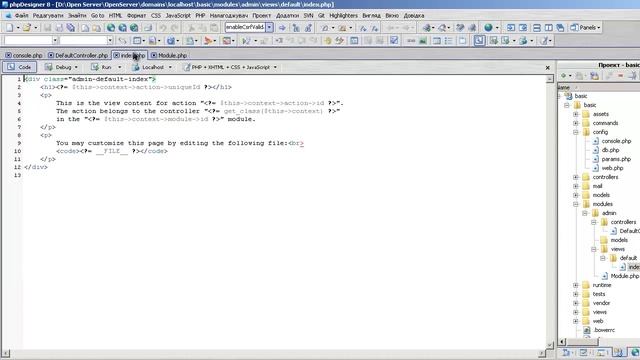Click the green add icon in the project panel

564,76
